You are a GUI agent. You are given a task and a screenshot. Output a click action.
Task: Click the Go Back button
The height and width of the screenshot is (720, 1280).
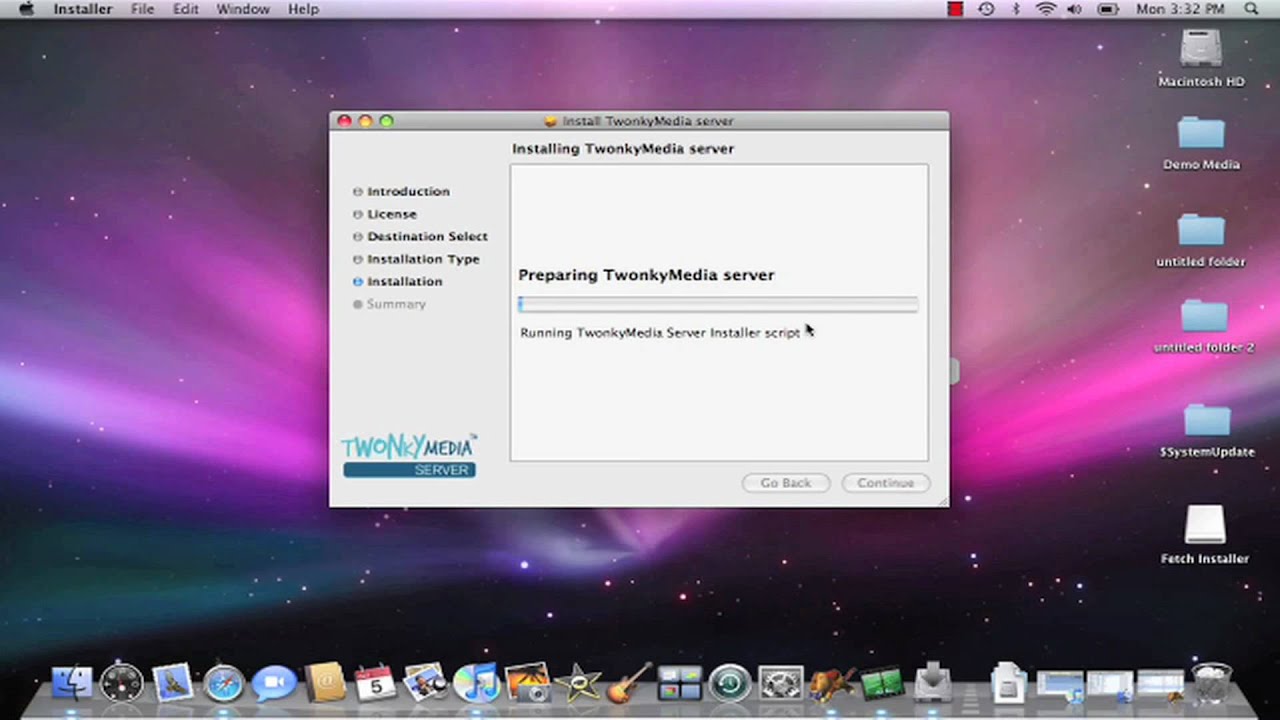pos(785,483)
